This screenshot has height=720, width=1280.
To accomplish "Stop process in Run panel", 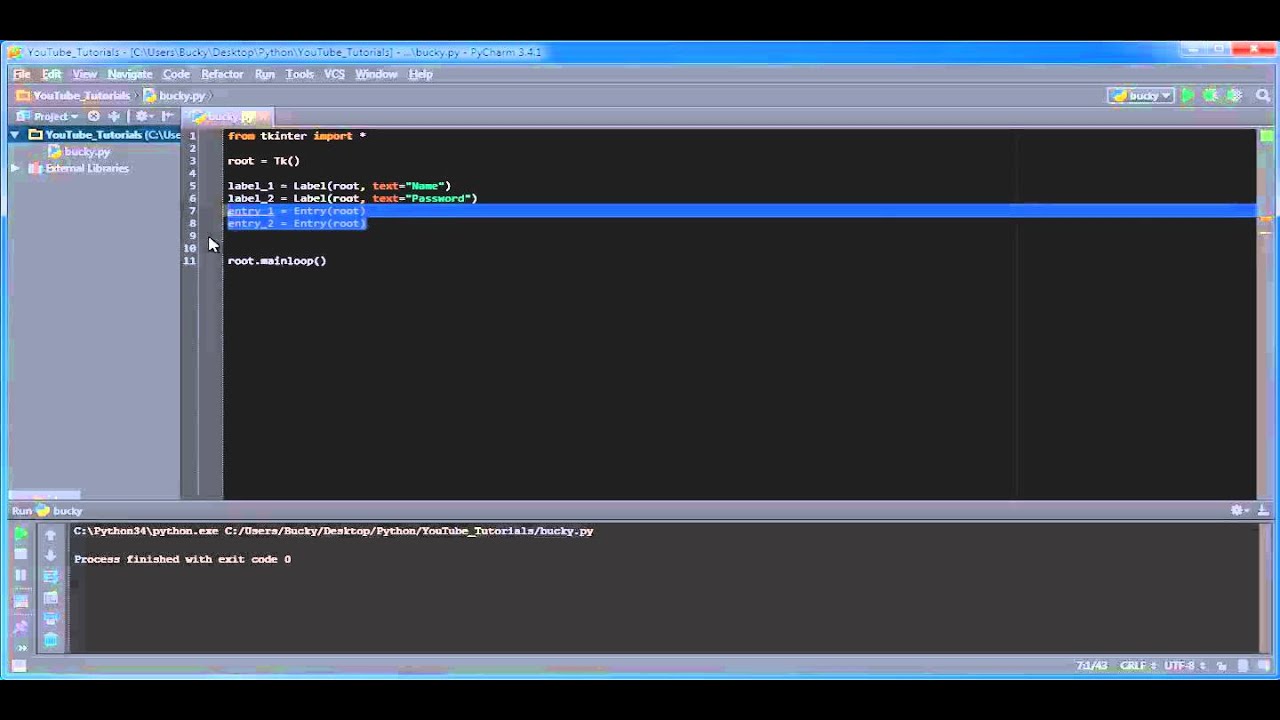I will 20,555.
